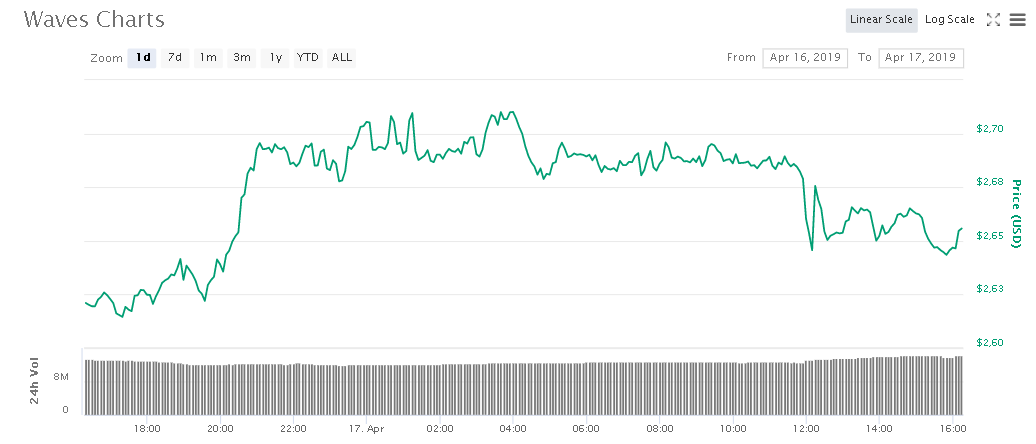The image size is (1036, 444).
Task: Switch chart to Linear Scale
Action: (881, 19)
